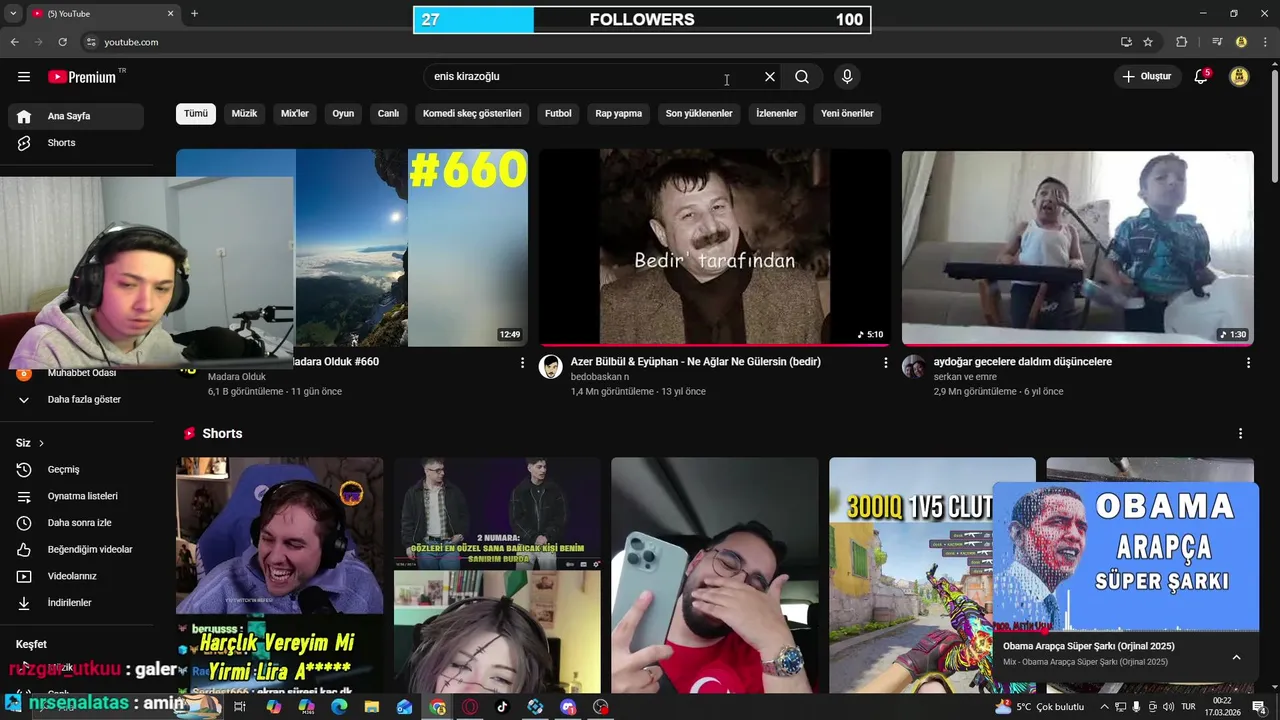Open the bedobaskan n channel avatar
This screenshot has width=1280, height=720.
[x=550, y=367]
